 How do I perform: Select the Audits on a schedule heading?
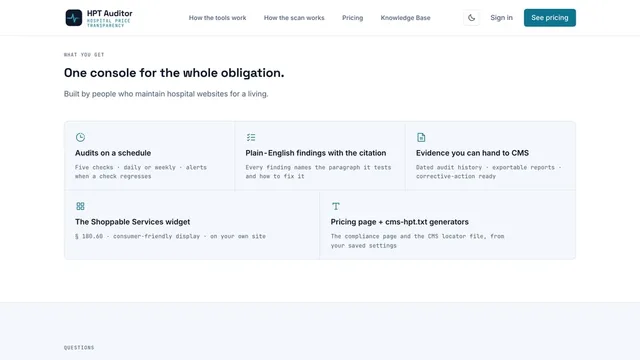(113, 153)
